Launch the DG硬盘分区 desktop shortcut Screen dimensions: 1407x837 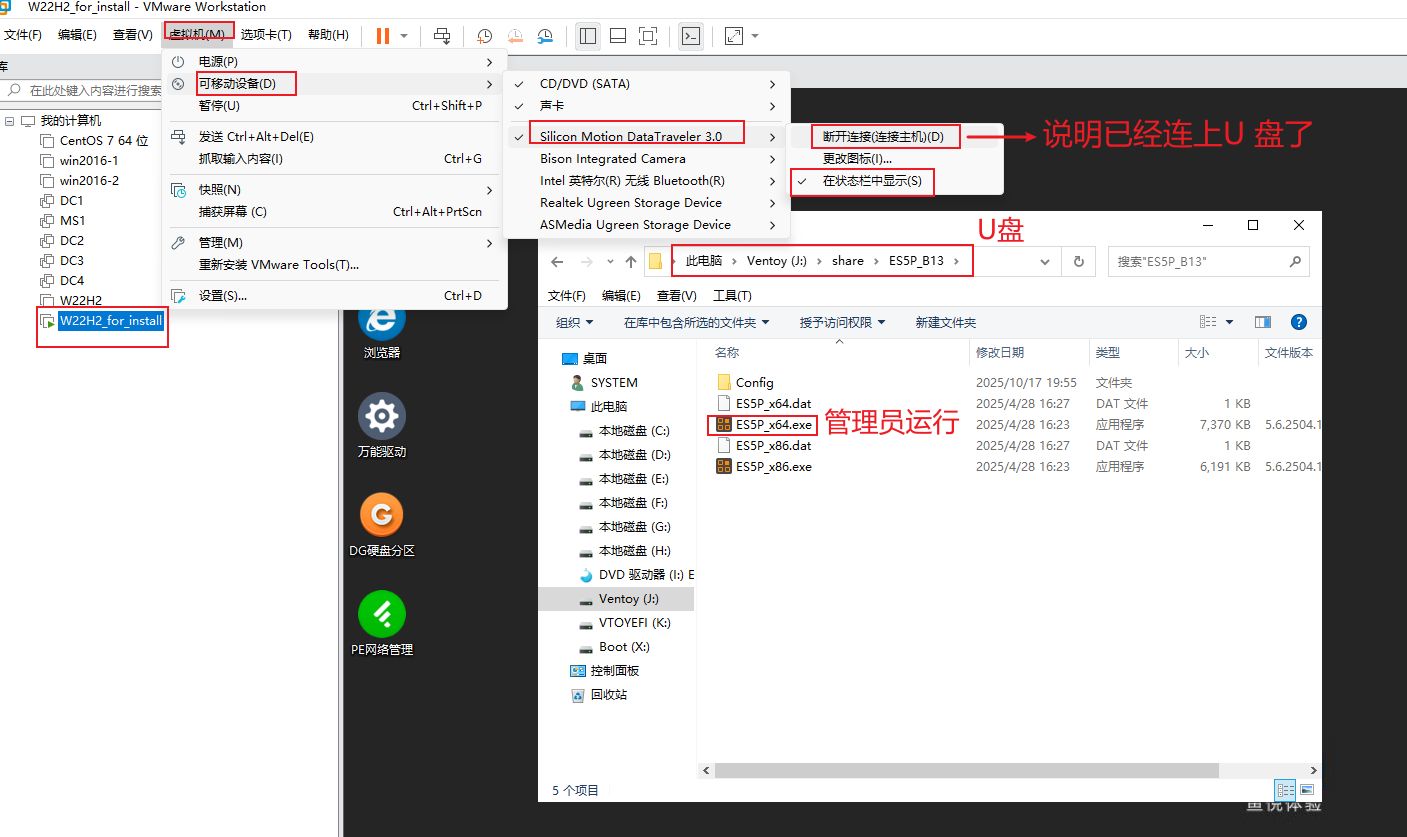[x=382, y=516]
